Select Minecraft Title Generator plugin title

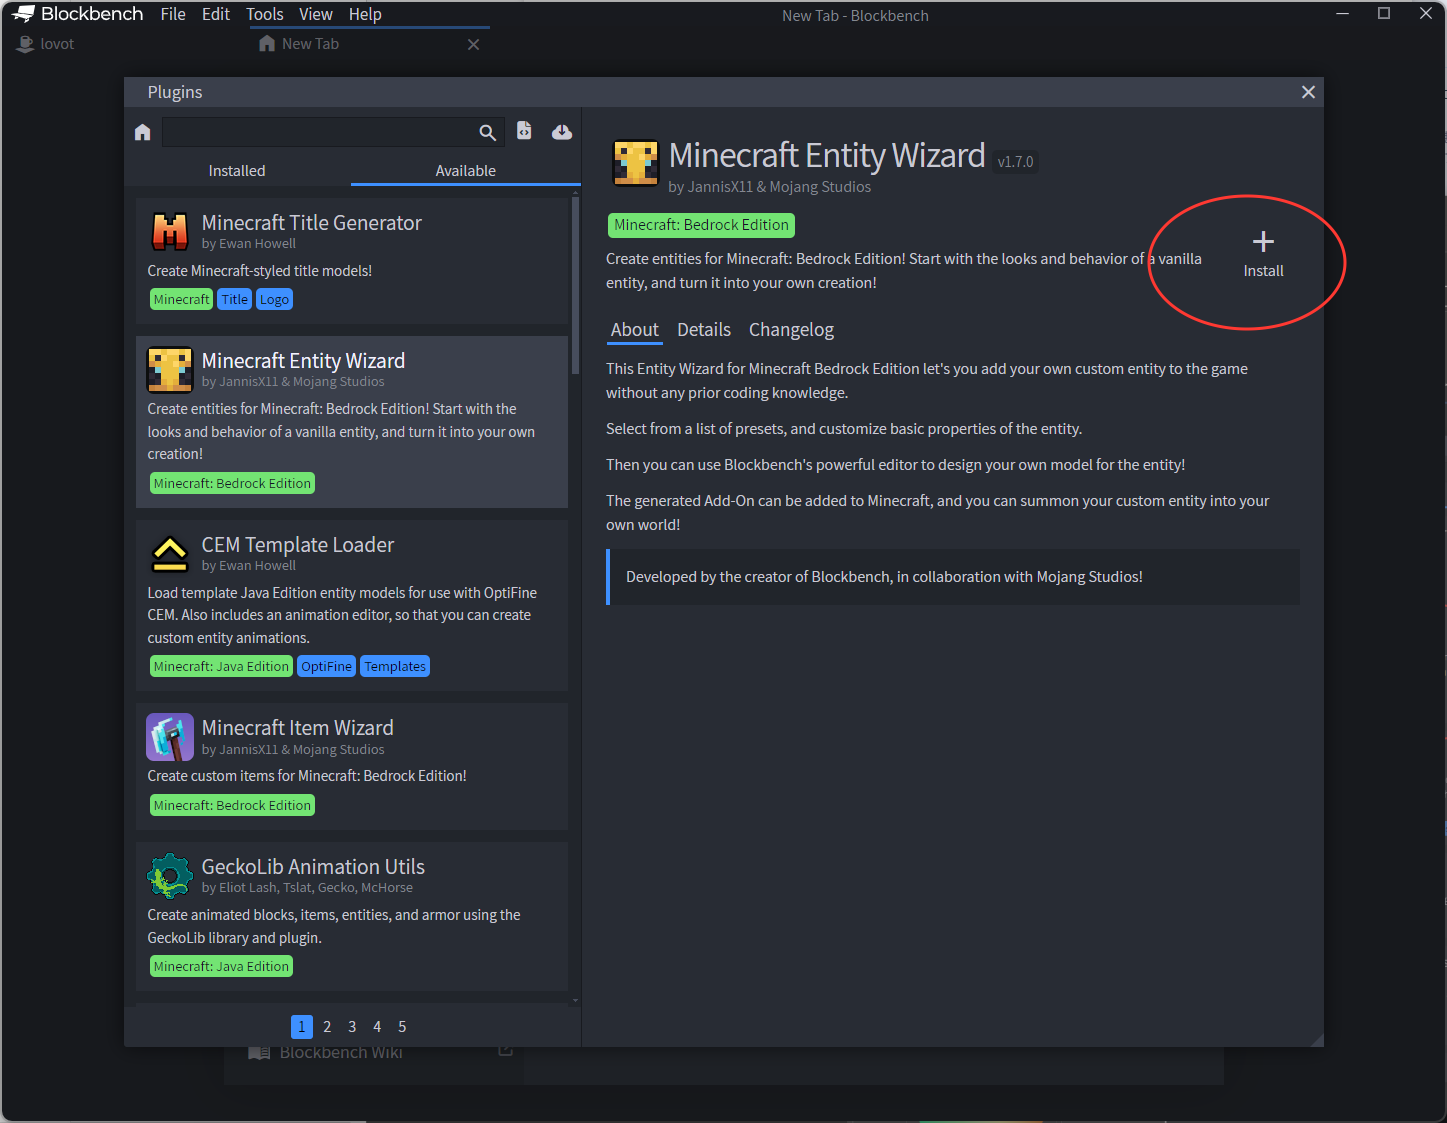312,223
